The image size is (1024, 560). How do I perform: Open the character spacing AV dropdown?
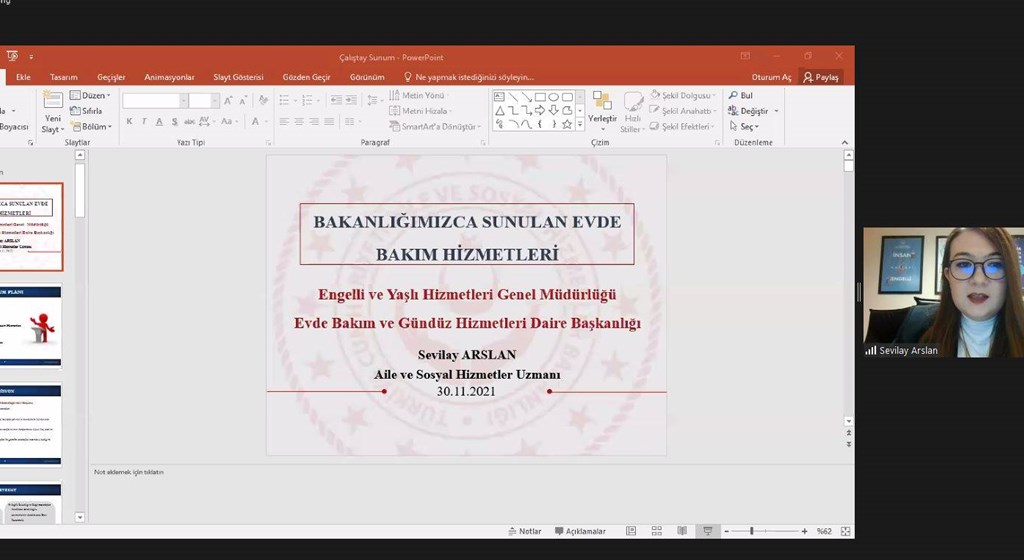[206, 121]
